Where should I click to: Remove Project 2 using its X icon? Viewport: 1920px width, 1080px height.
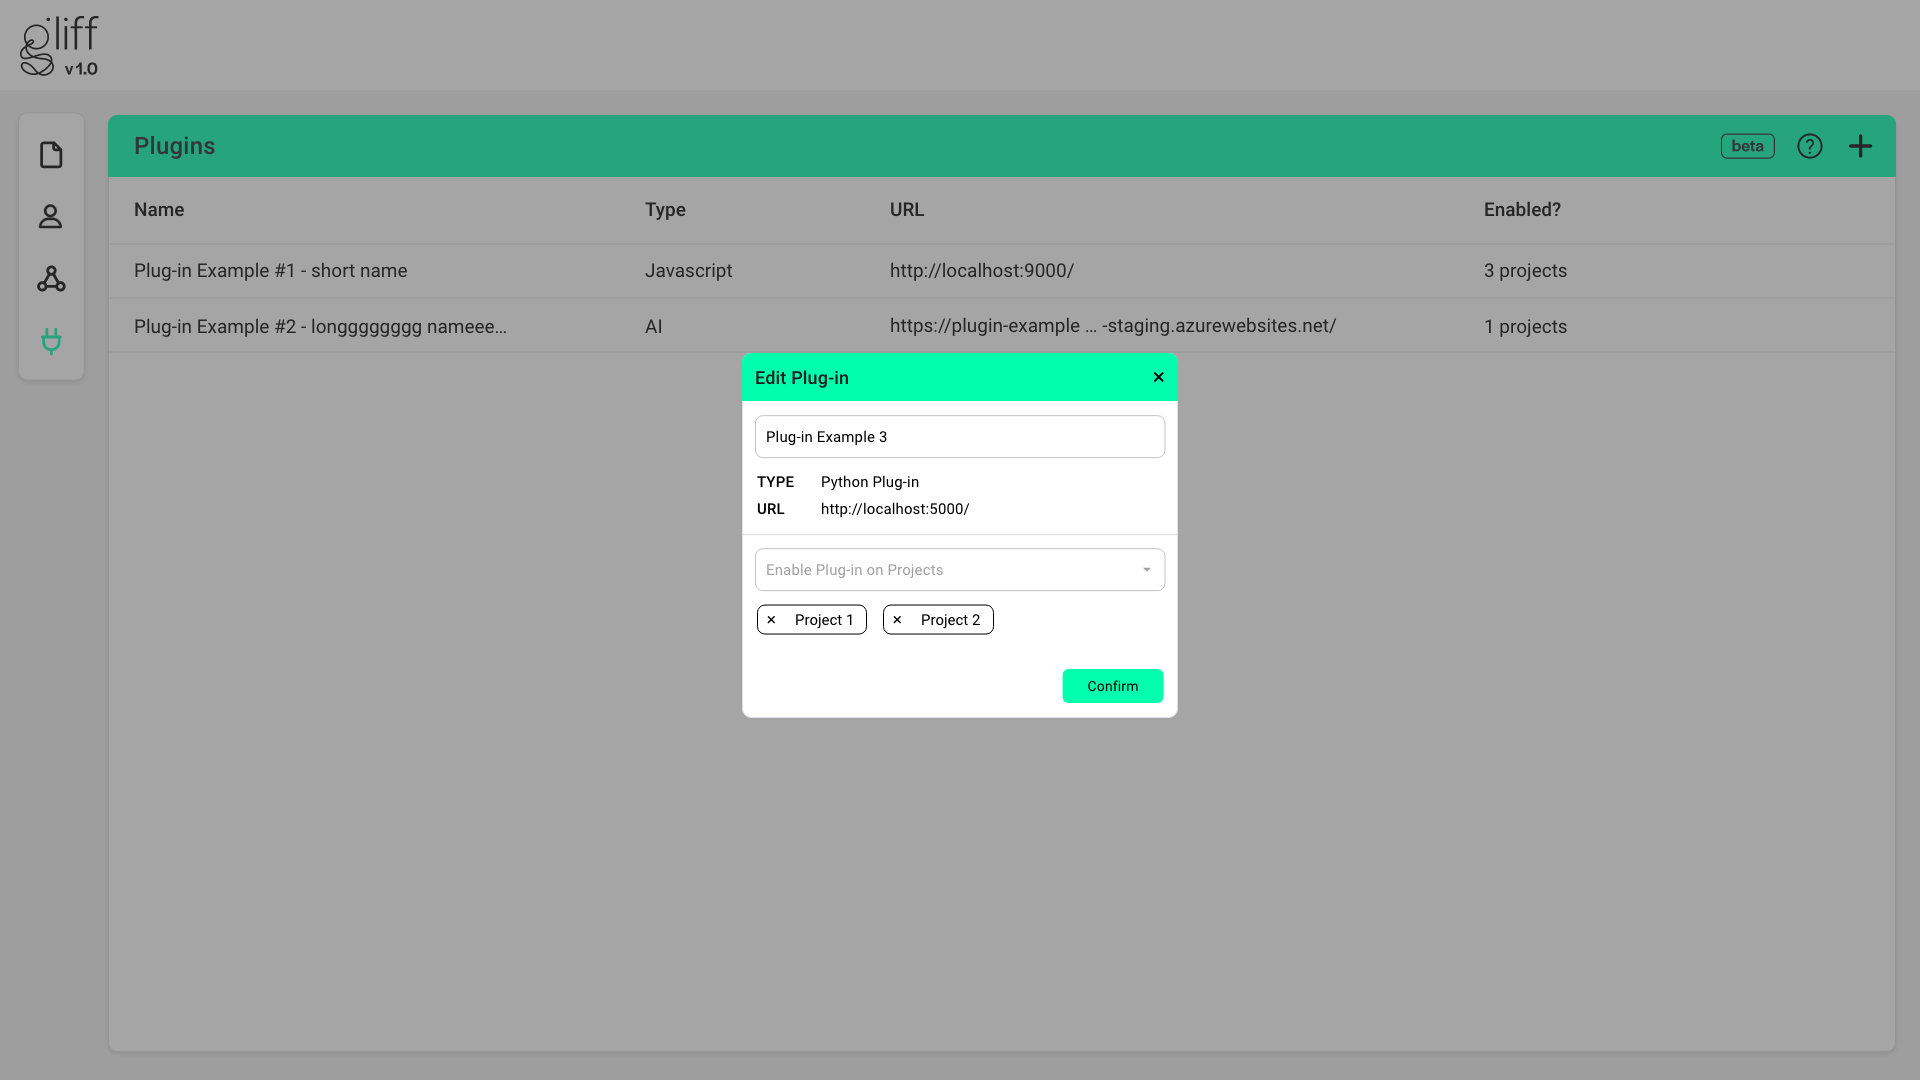pos(898,619)
